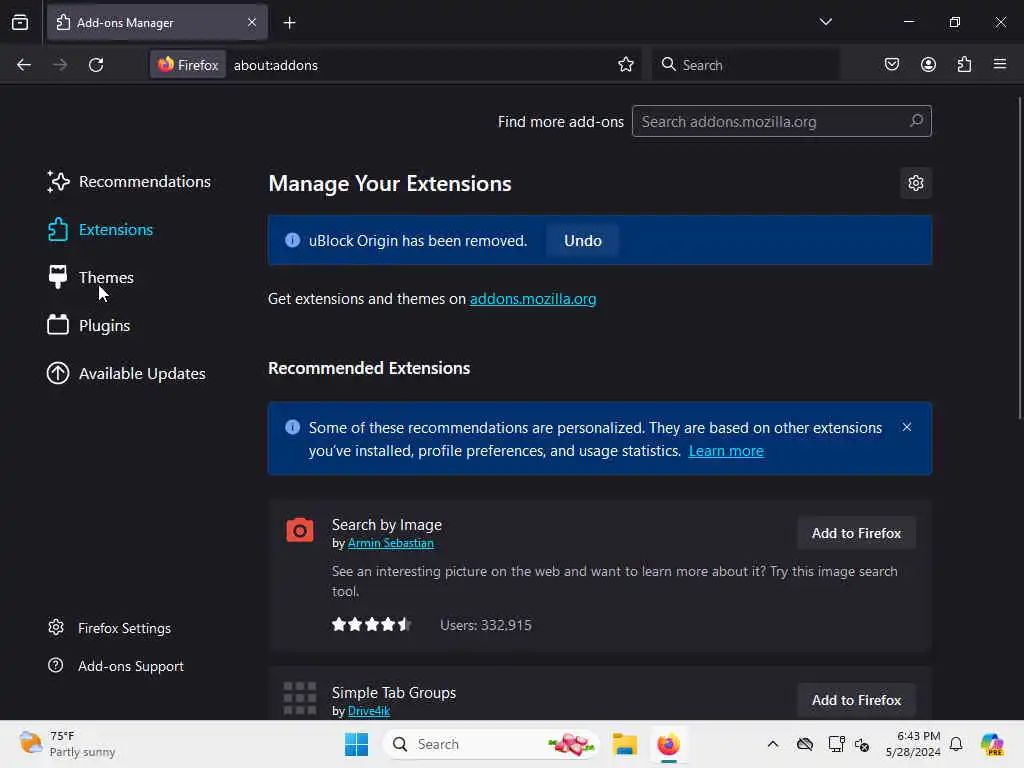Go forward using the browser forward arrow
The width and height of the screenshot is (1024, 768).
(59, 65)
